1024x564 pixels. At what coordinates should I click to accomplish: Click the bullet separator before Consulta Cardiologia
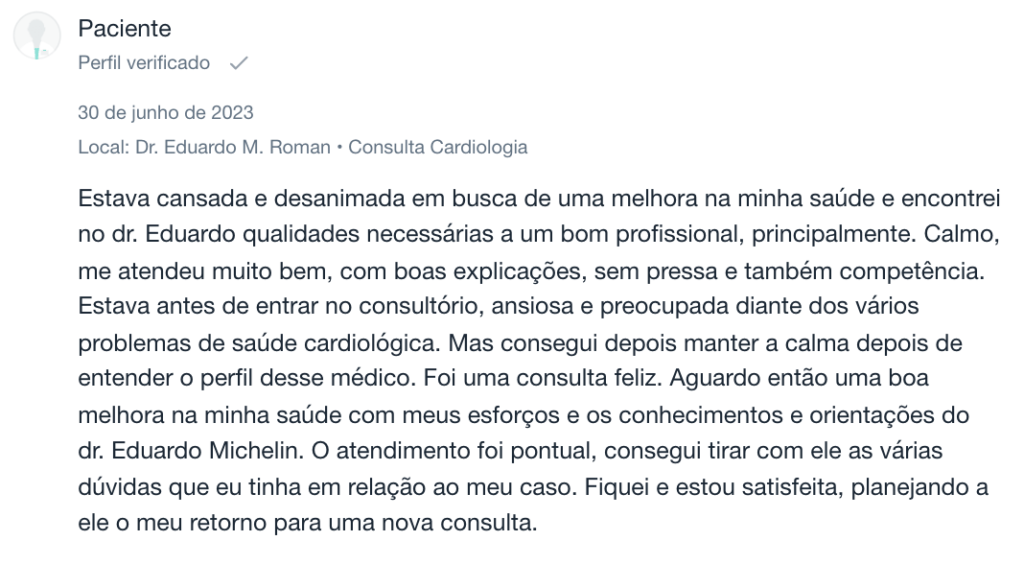(340, 148)
